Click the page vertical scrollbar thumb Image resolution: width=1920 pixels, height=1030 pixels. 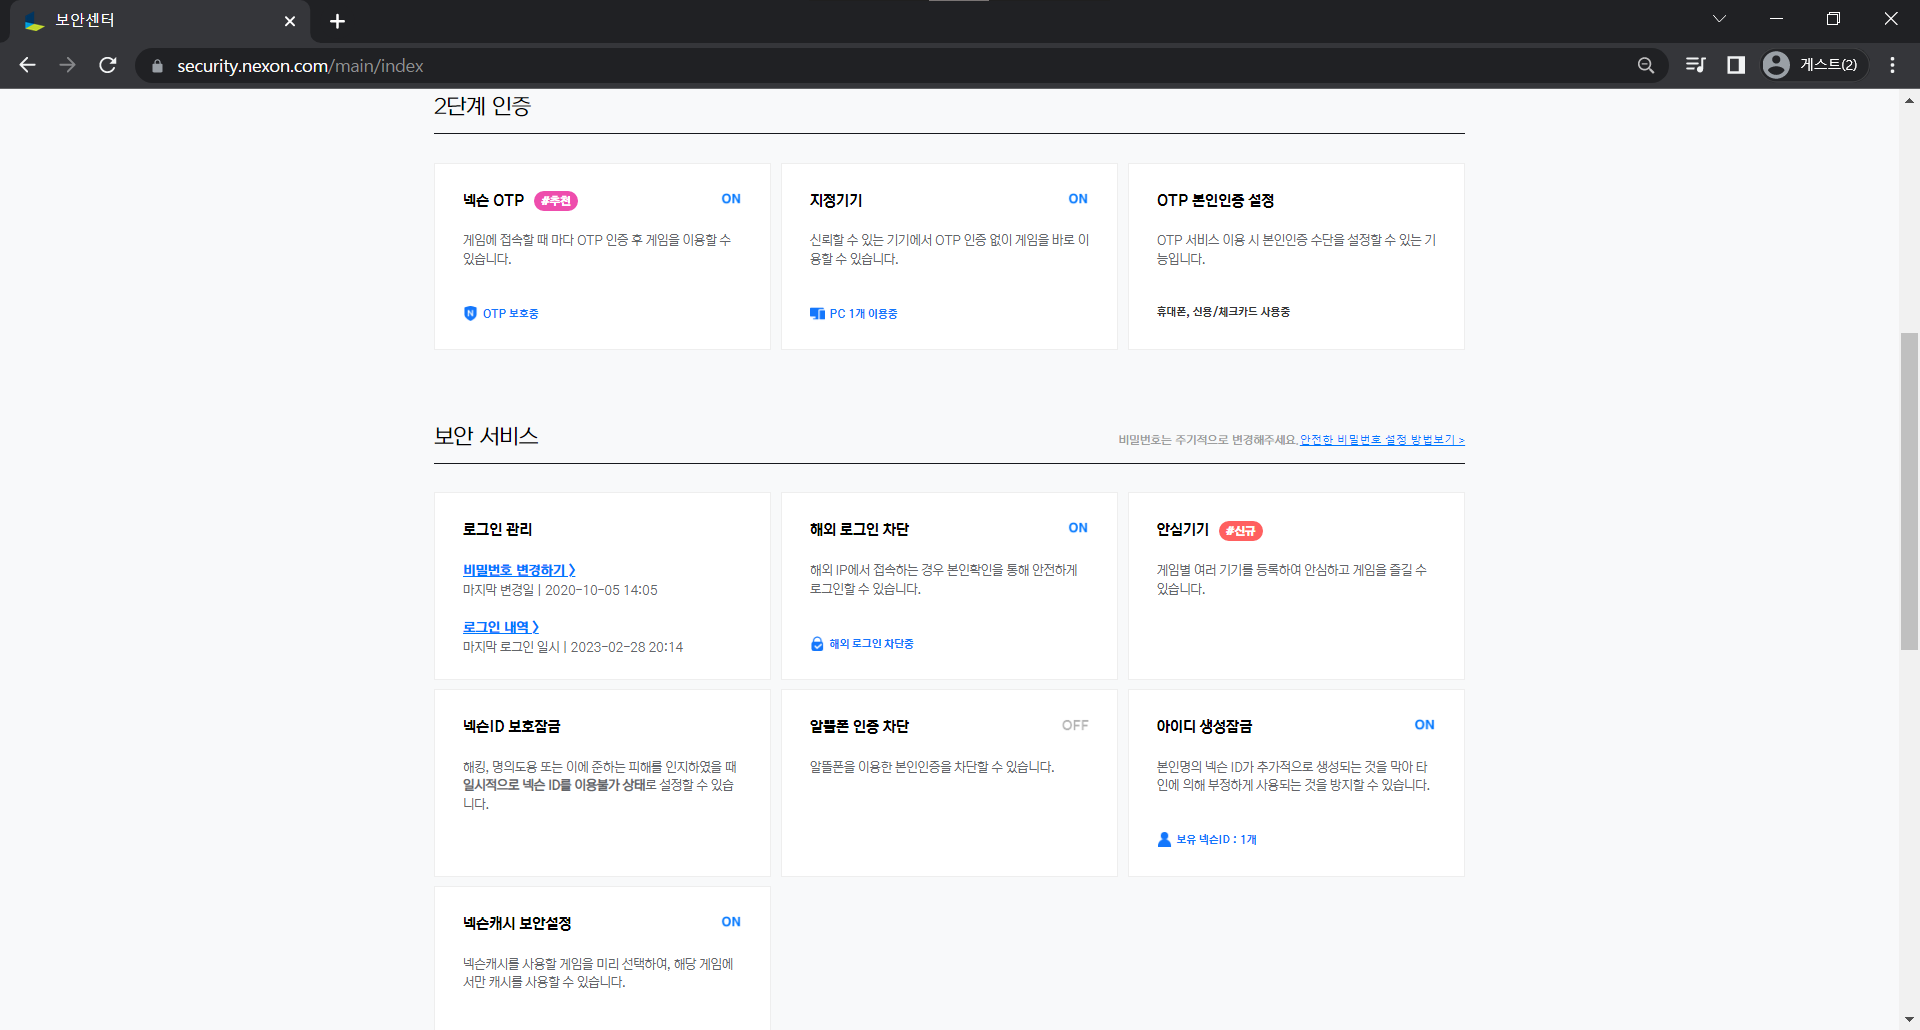1909,492
